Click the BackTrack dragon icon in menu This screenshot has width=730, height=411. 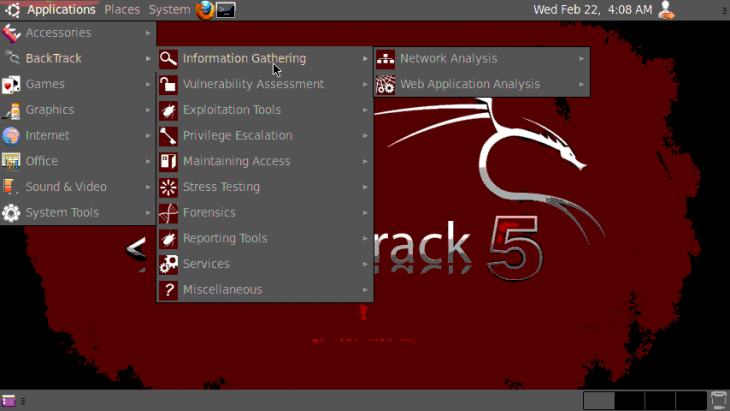click(11, 58)
